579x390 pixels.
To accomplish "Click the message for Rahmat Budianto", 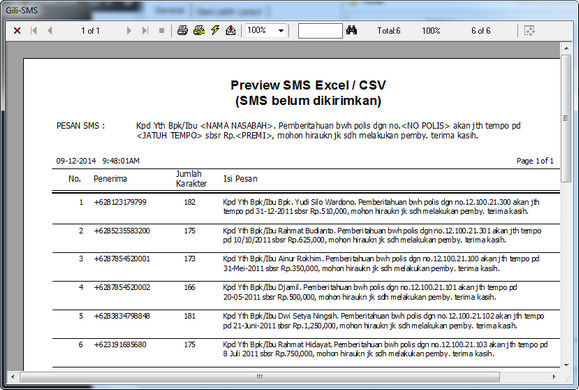I will [382, 235].
